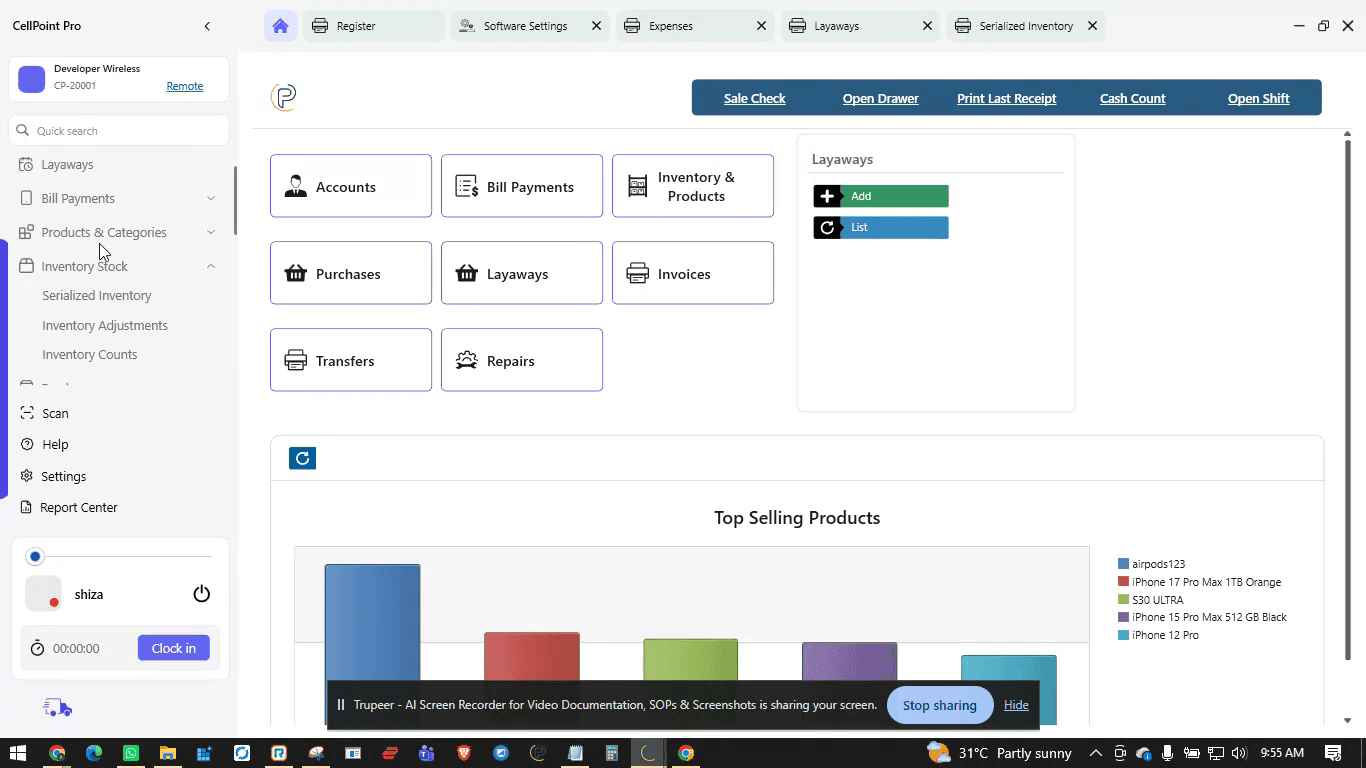Open WhatsApp from the taskbar
Screen dimensions: 1366x768
131,753
